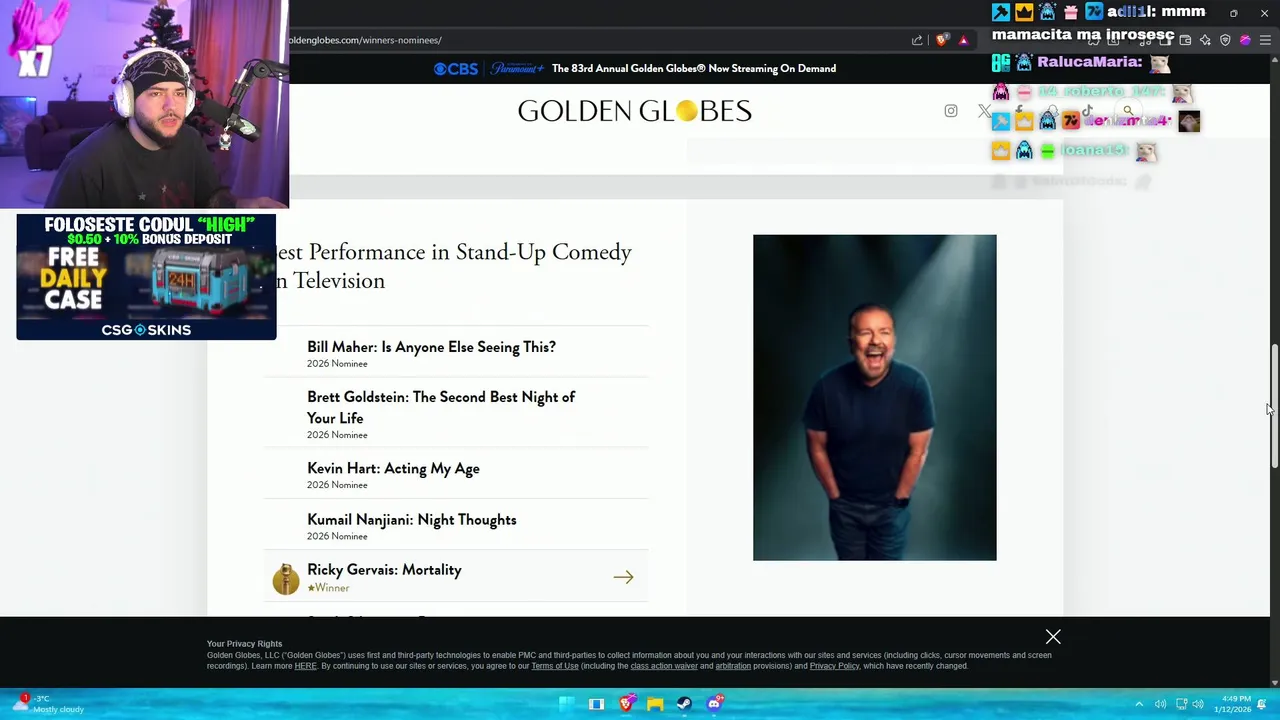Viewport: 1280px width, 720px height.
Task: Open the Brave Shields lion icon
Action: point(941,40)
